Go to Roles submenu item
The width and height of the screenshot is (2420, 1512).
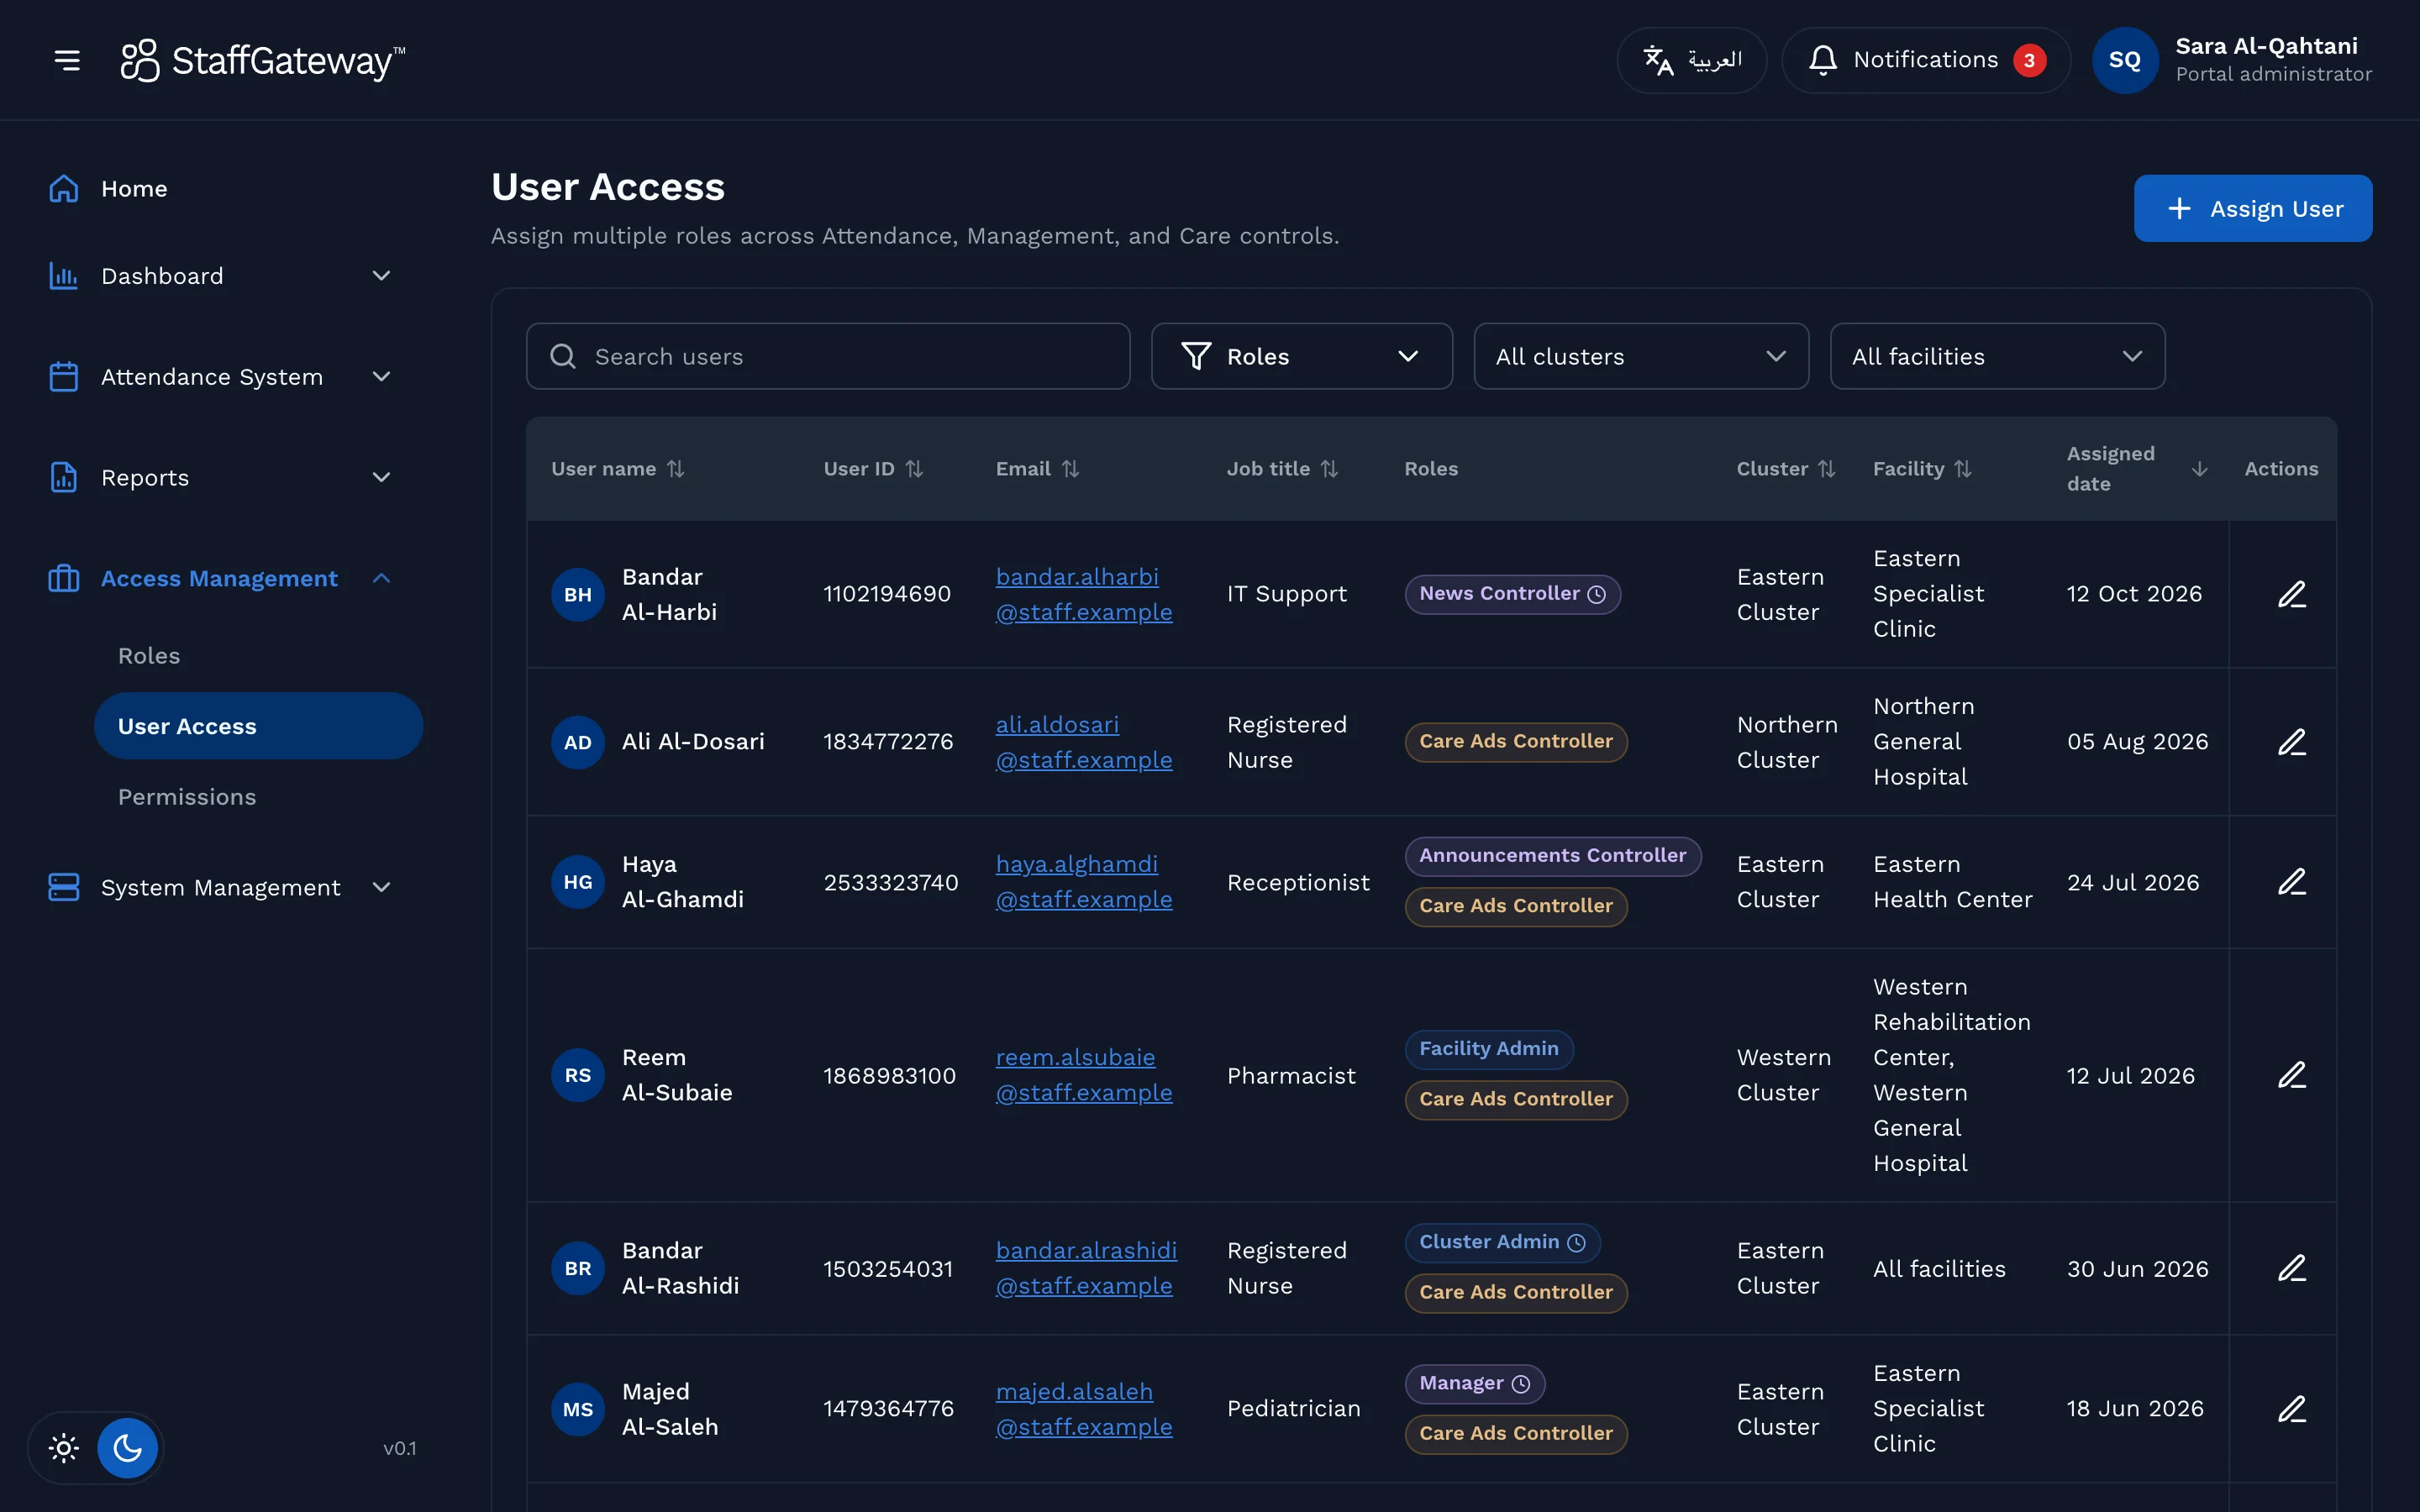pyautogui.click(x=149, y=656)
